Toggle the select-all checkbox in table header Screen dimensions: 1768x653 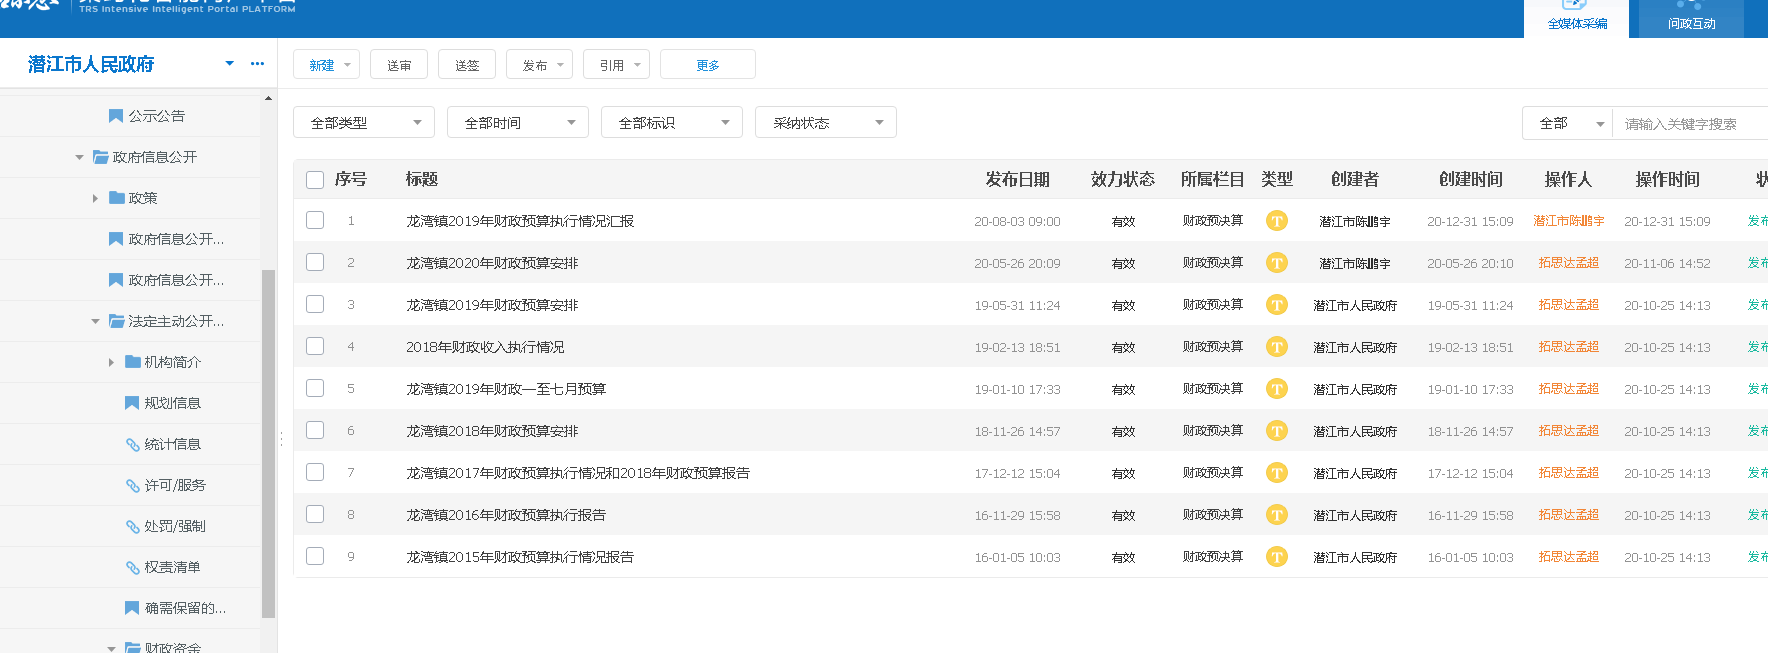coord(315,180)
